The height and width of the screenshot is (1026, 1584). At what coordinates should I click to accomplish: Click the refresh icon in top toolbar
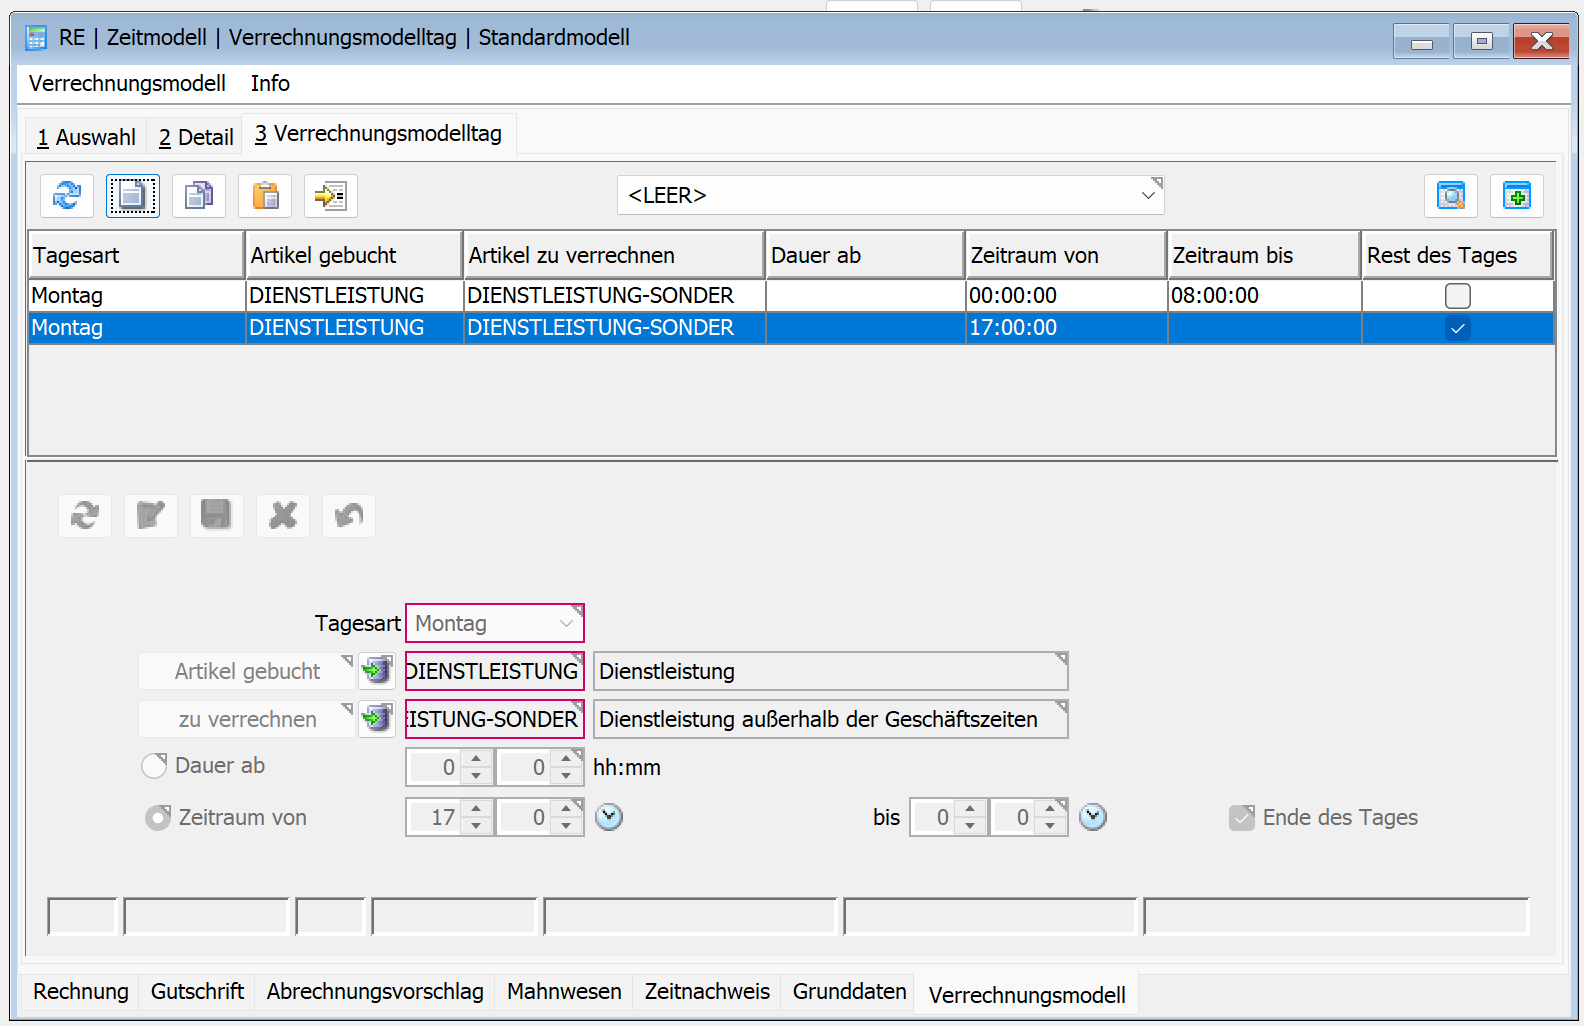pyautogui.click(x=67, y=196)
